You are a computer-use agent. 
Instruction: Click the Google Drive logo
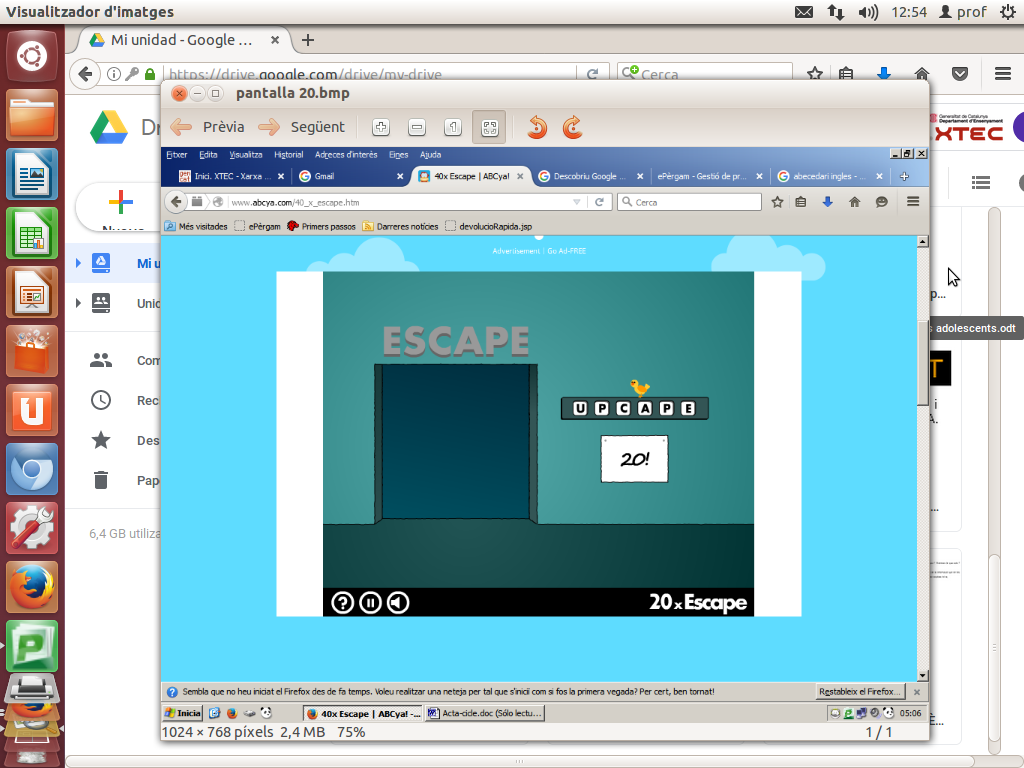point(108,127)
